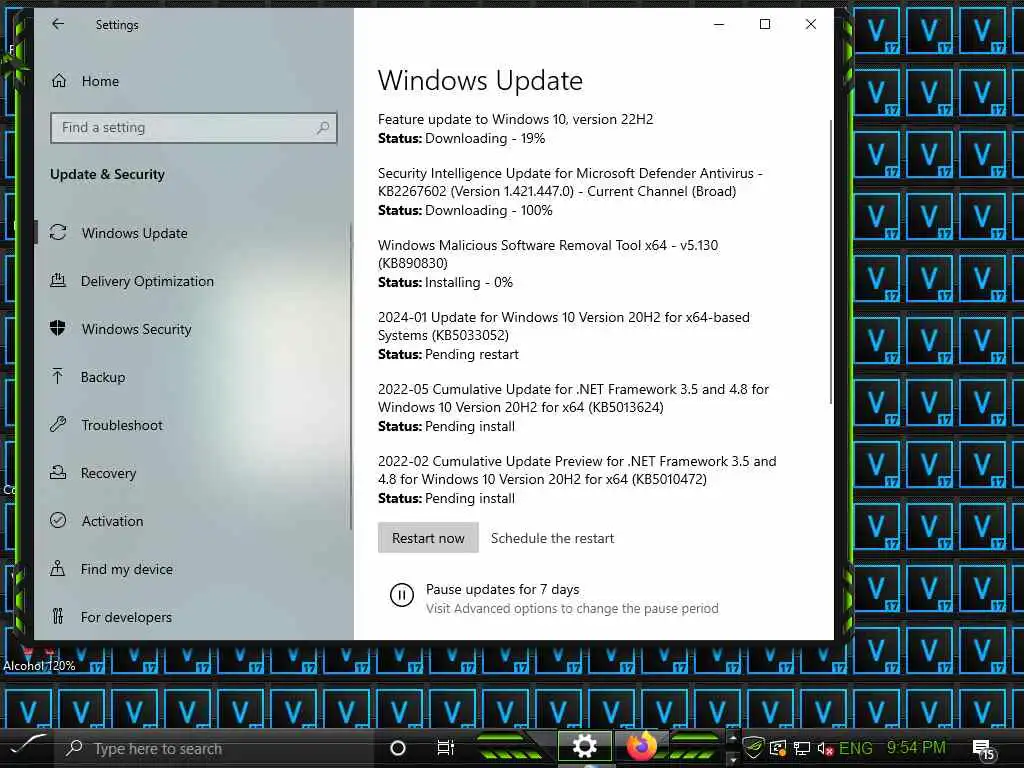The height and width of the screenshot is (768, 1024).
Task: Go back with the Settings back arrow
Action: (x=58, y=24)
